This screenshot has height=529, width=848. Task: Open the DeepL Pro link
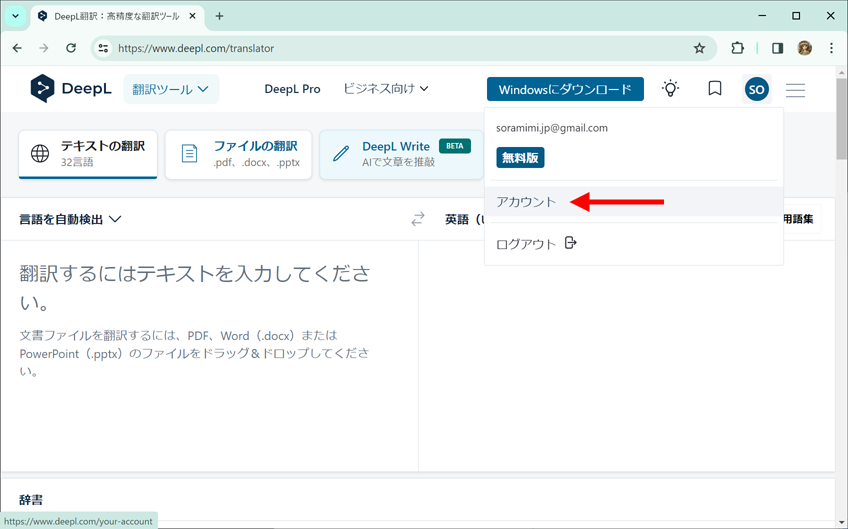[x=292, y=89]
